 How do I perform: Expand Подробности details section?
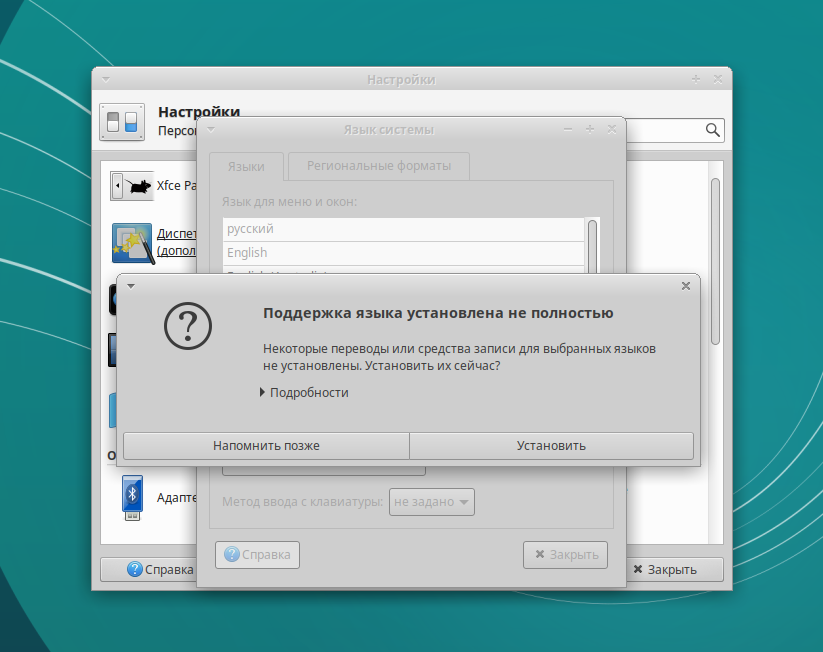[x=304, y=393]
